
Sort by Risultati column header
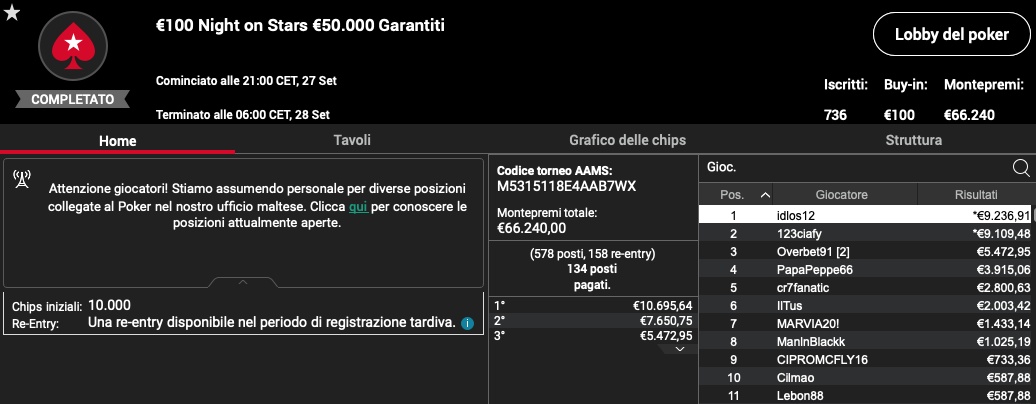[976, 195]
